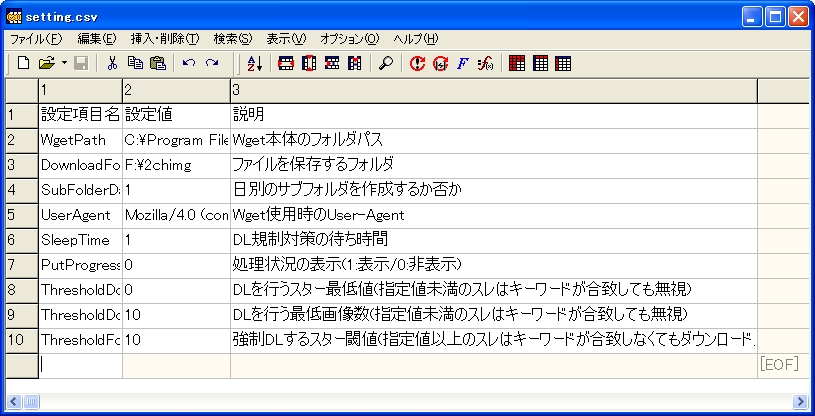Click the cell DL規制対策の待ち時間
The width and height of the screenshot is (815, 416).
point(494,240)
